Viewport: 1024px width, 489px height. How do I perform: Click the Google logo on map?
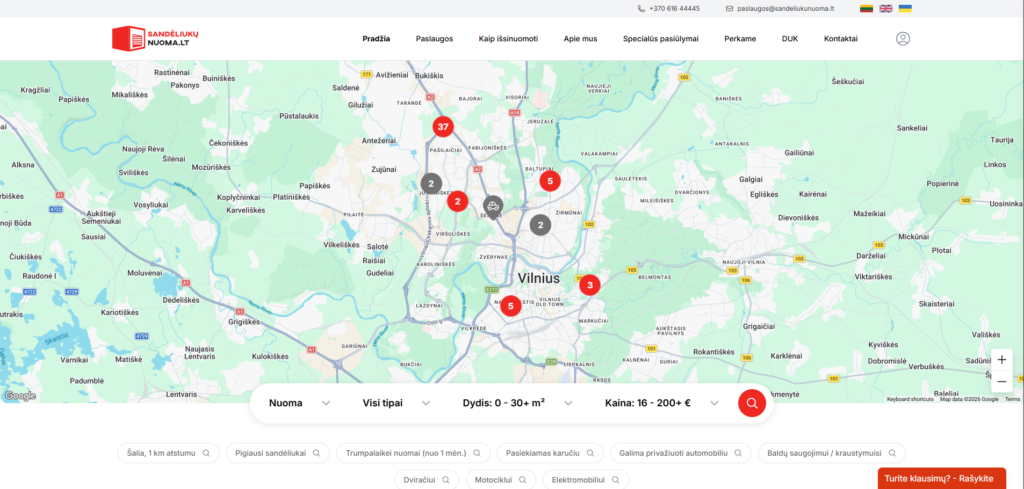click(20, 396)
